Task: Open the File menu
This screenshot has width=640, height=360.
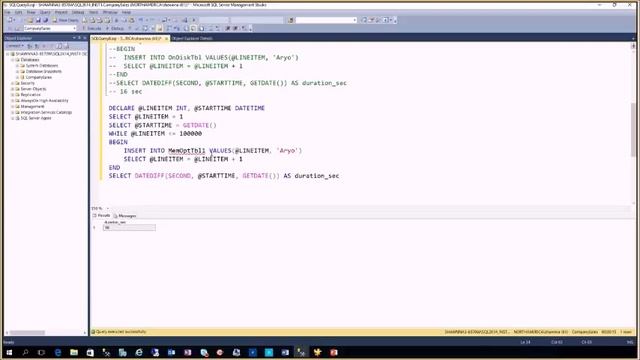Action: point(8,13)
